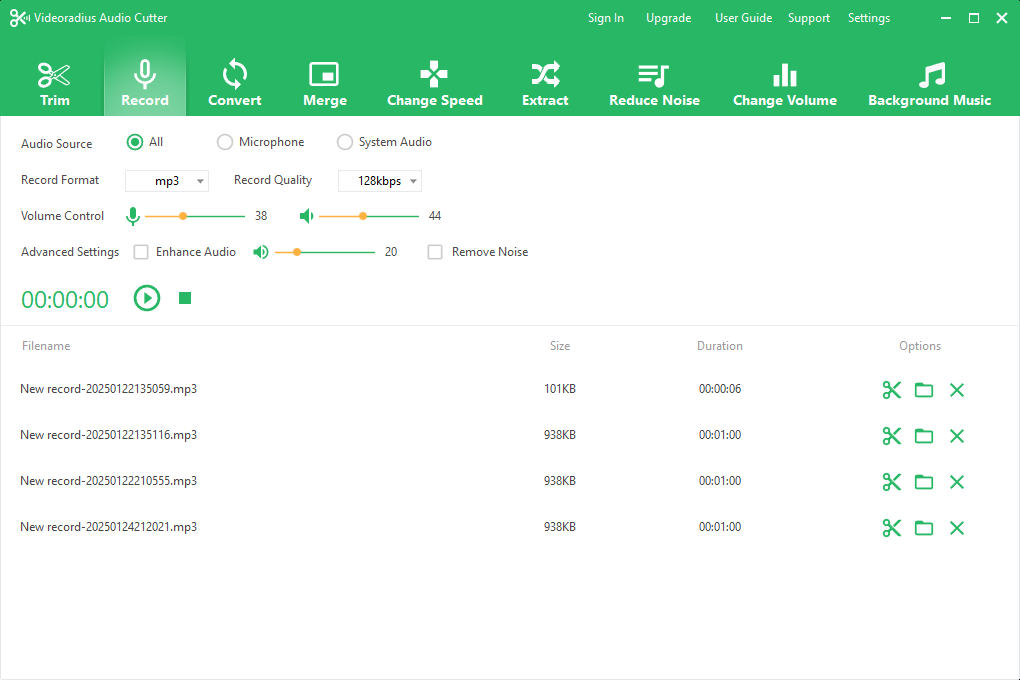Open the Convert tool

coord(234,84)
